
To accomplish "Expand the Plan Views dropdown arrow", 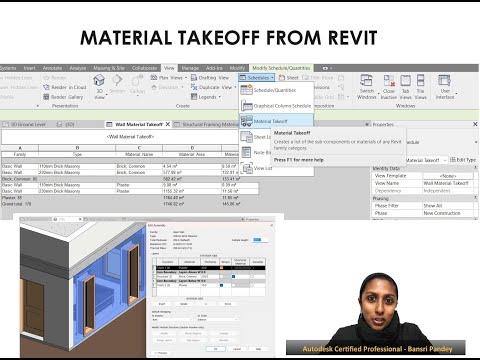I will (186, 78).
